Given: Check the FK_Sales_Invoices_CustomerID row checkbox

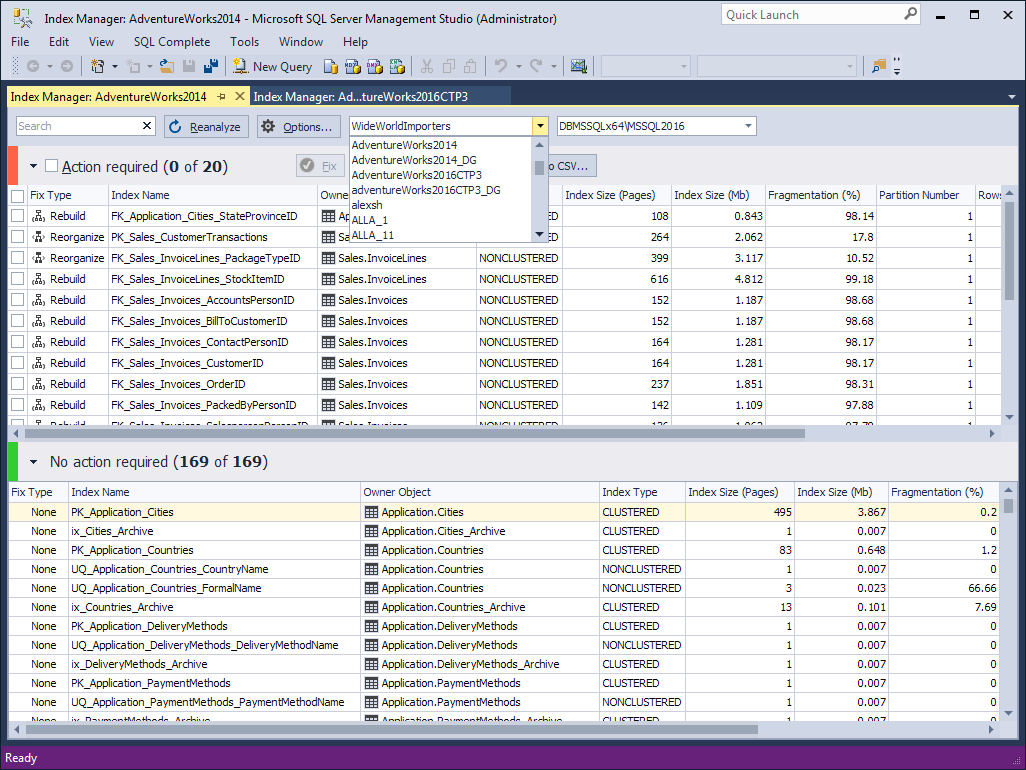Looking at the screenshot, I should click(x=18, y=362).
